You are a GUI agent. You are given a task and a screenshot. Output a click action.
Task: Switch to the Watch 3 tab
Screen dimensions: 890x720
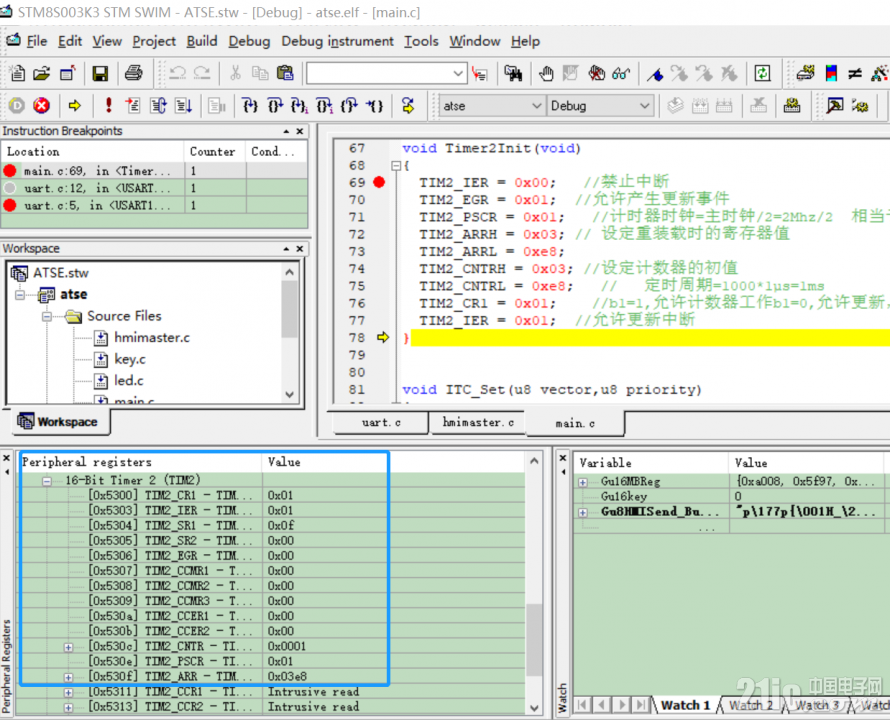pyautogui.click(x=817, y=705)
